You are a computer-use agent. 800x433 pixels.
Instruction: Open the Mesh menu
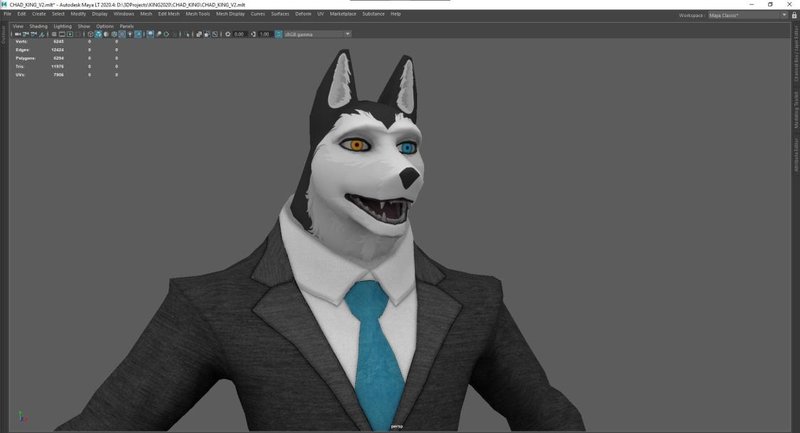[x=146, y=14]
